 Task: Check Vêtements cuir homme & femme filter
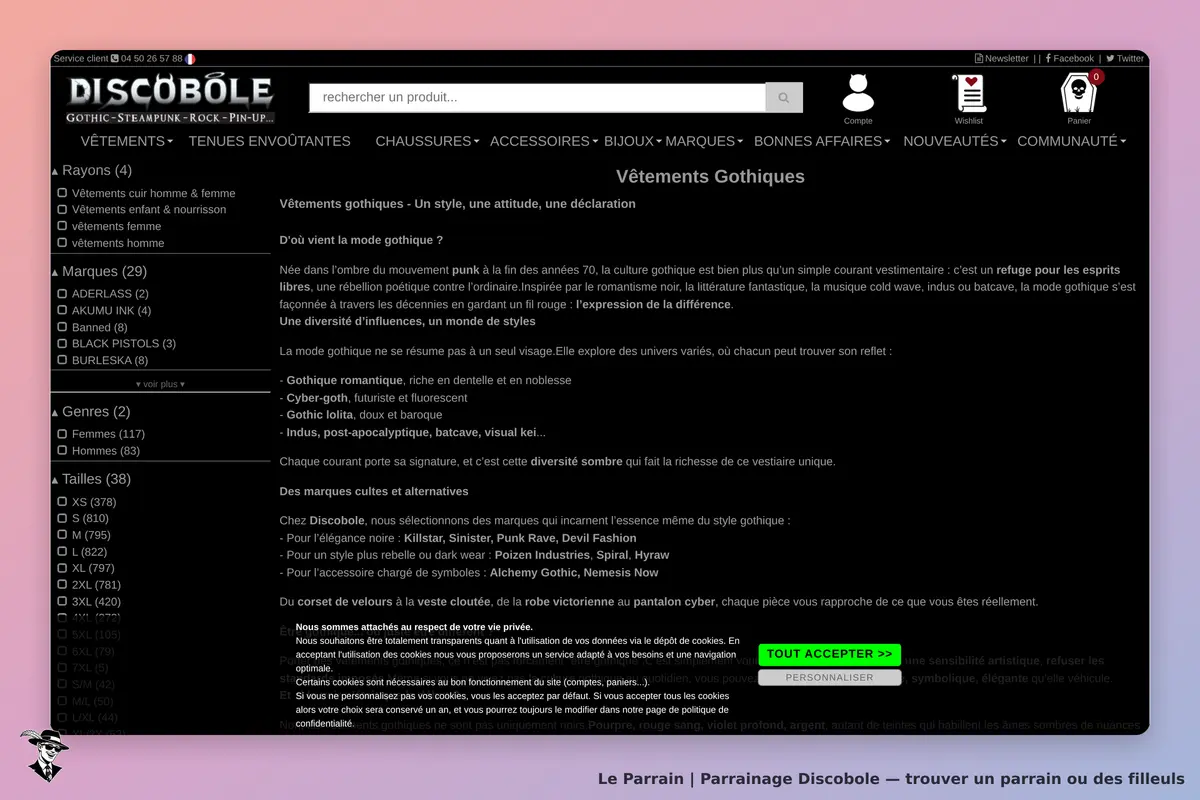pyautogui.click(x=62, y=193)
